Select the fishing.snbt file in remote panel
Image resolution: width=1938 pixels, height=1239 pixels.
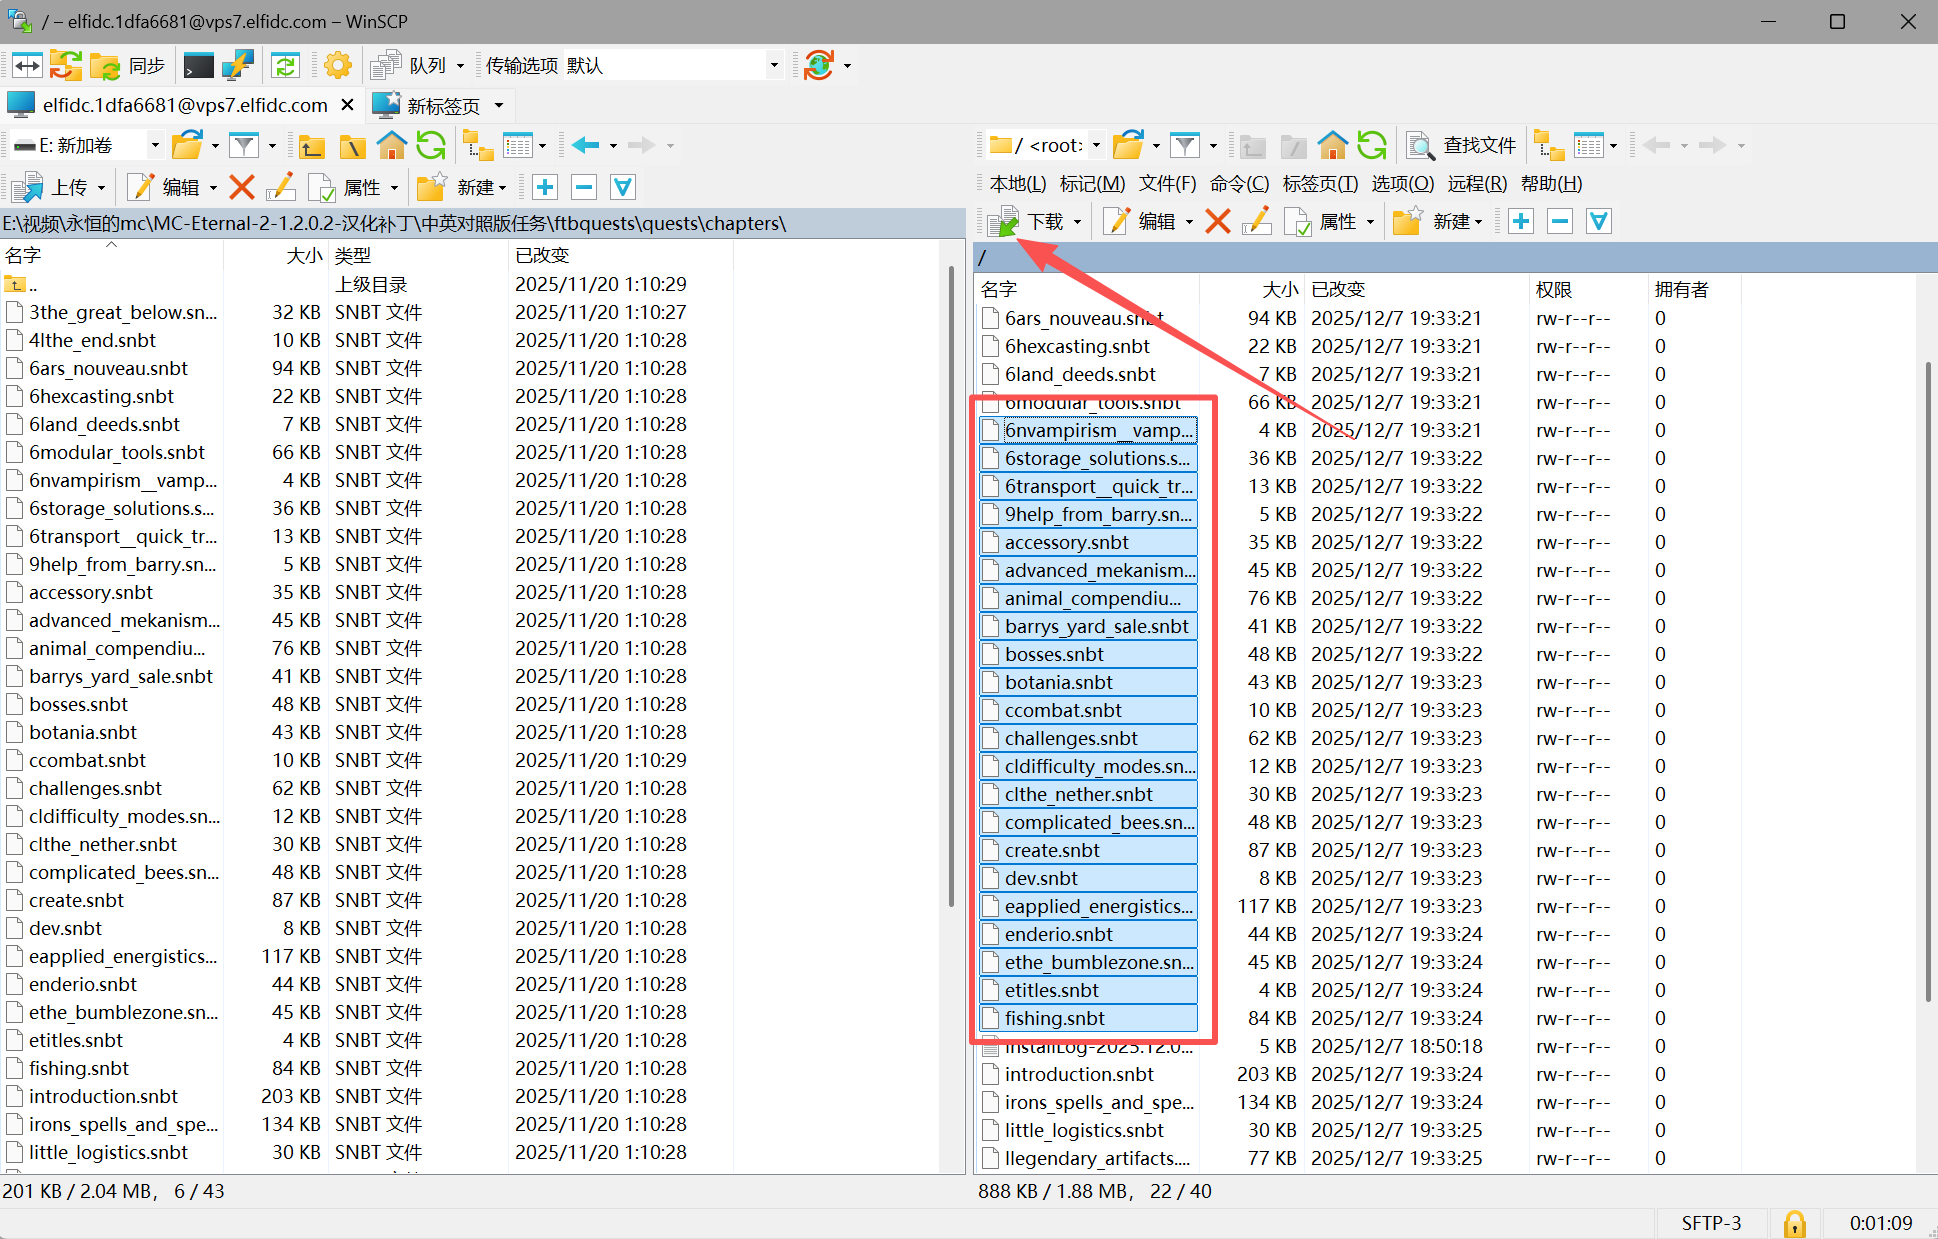(x=1055, y=1018)
